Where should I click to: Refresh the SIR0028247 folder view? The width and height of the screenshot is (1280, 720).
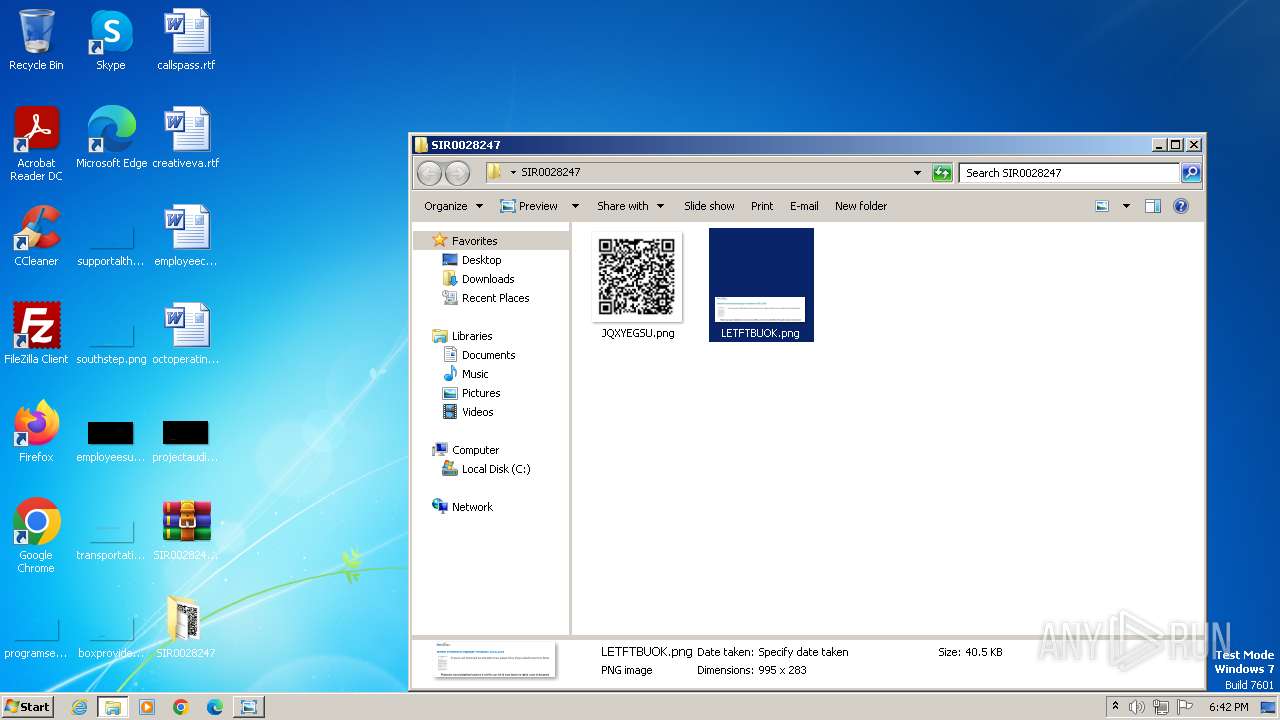[x=942, y=173]
